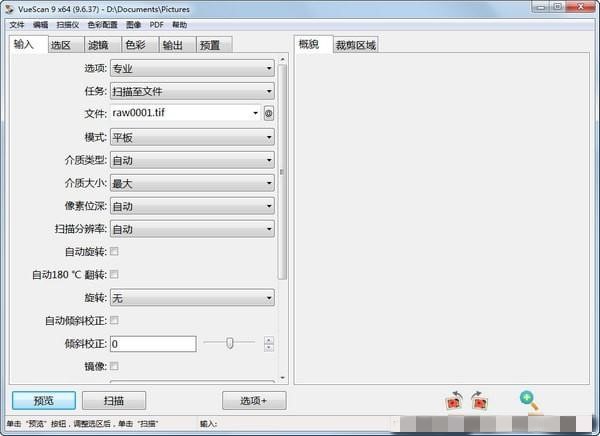Screen dimensions: 600x436
Task: Switch to the 色彩 tab
Action: tap(140, 45)
